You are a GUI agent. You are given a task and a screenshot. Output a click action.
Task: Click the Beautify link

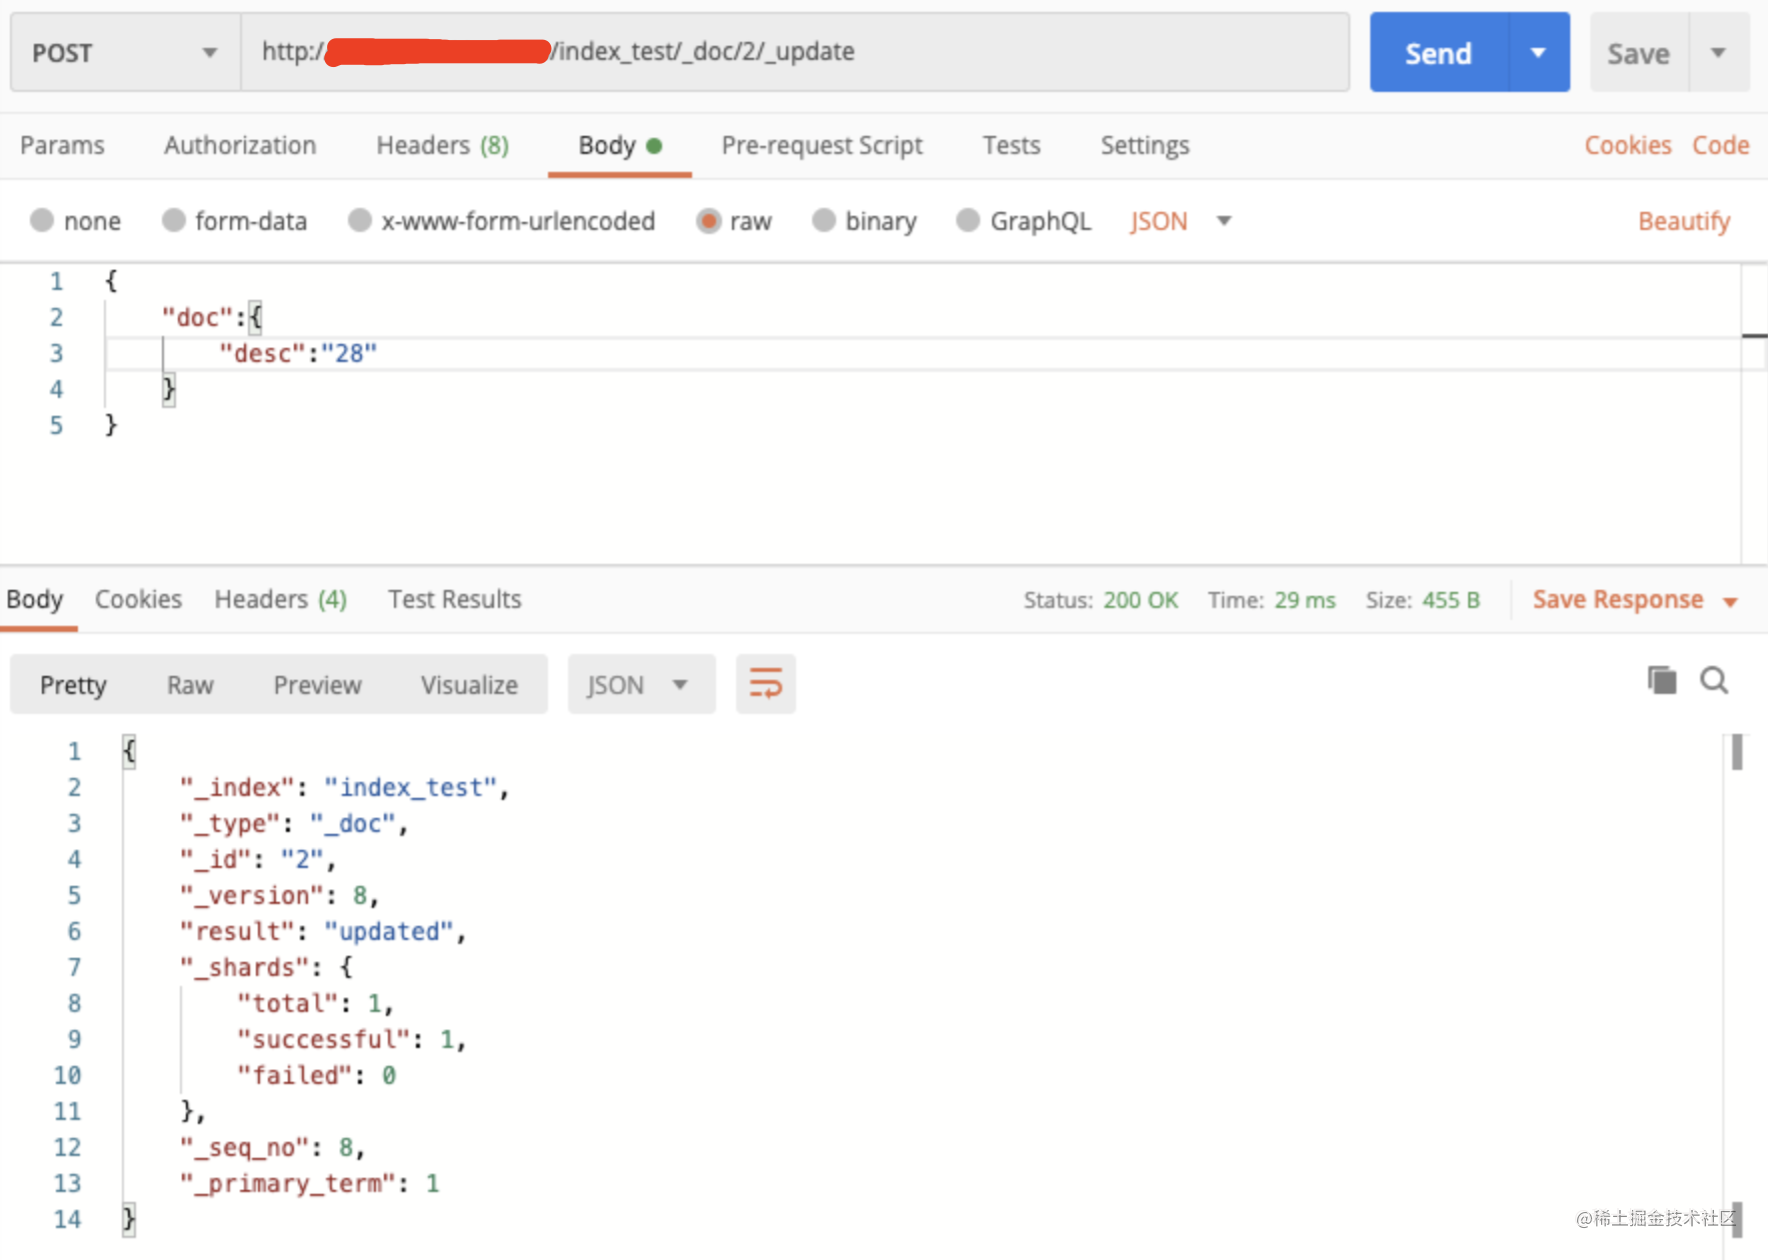(1683, 221)
